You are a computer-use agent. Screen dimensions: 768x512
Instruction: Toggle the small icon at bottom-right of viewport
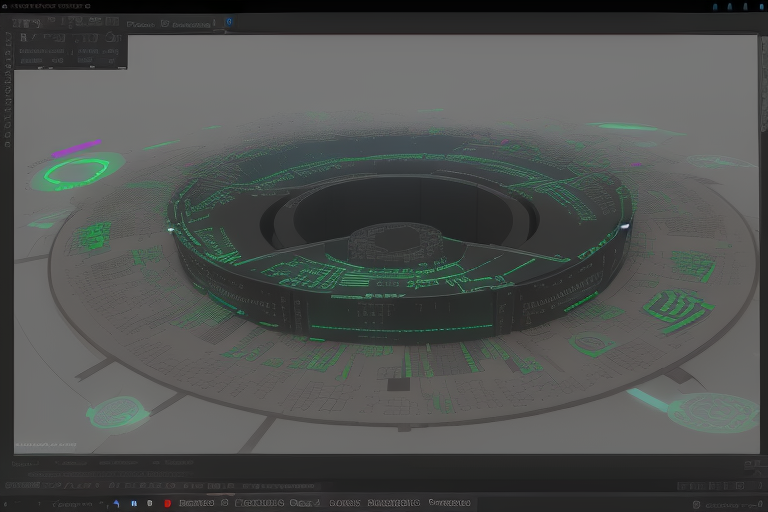749,464
